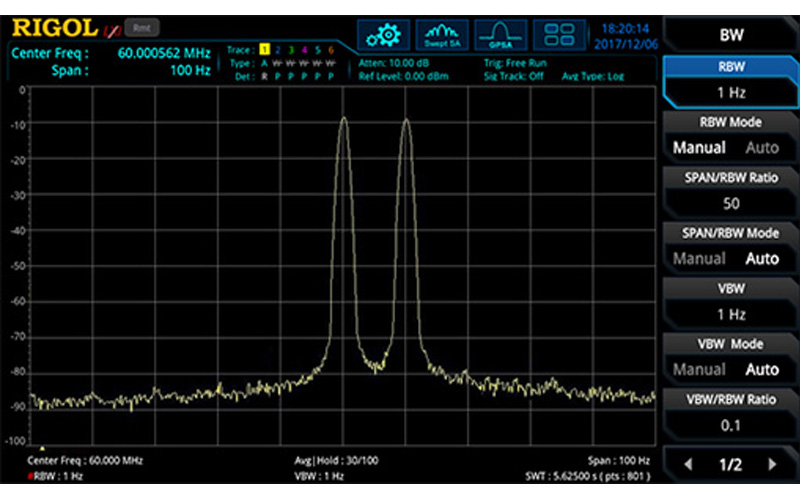This screenshot has height=500, width=800.
Task: Select trace 2 in trace panel
Action: coord(278,49)
